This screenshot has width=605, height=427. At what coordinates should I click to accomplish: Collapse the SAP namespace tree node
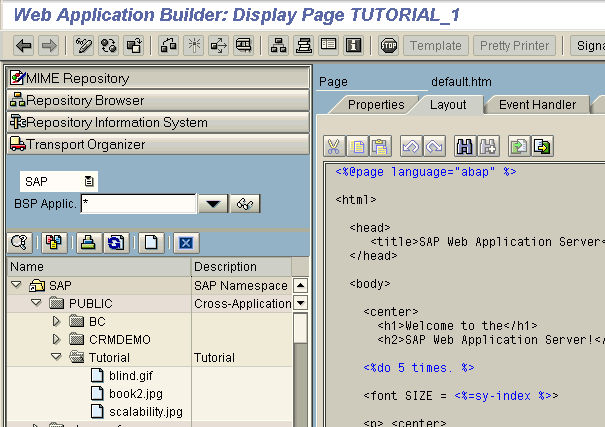(x=16, y=285)
